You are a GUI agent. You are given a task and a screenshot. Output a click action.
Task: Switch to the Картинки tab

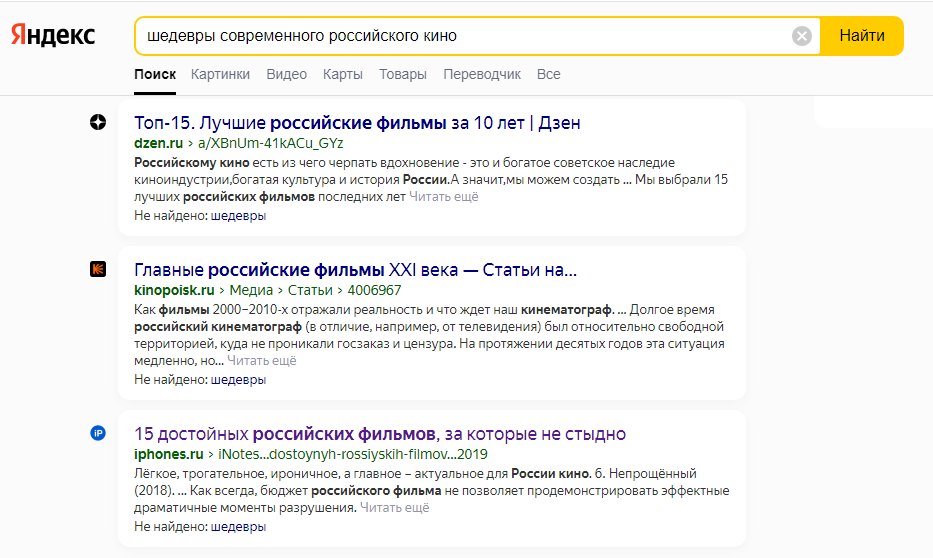(220, 74)
